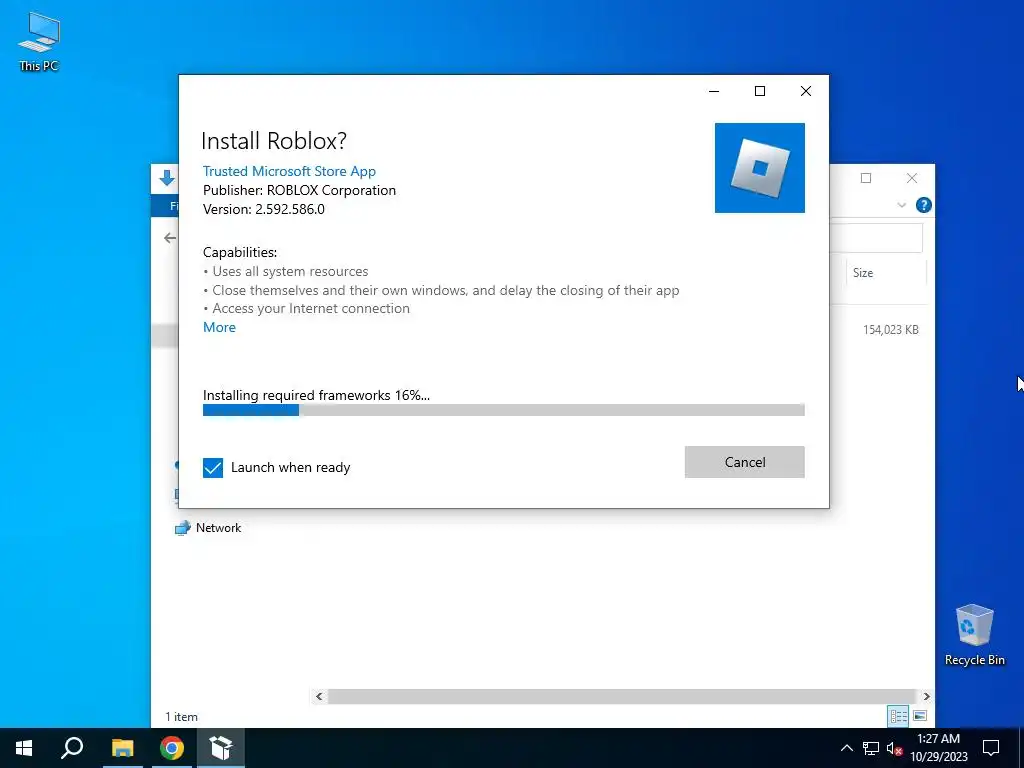Open File Explorer from the taskbar

[122, 748]
